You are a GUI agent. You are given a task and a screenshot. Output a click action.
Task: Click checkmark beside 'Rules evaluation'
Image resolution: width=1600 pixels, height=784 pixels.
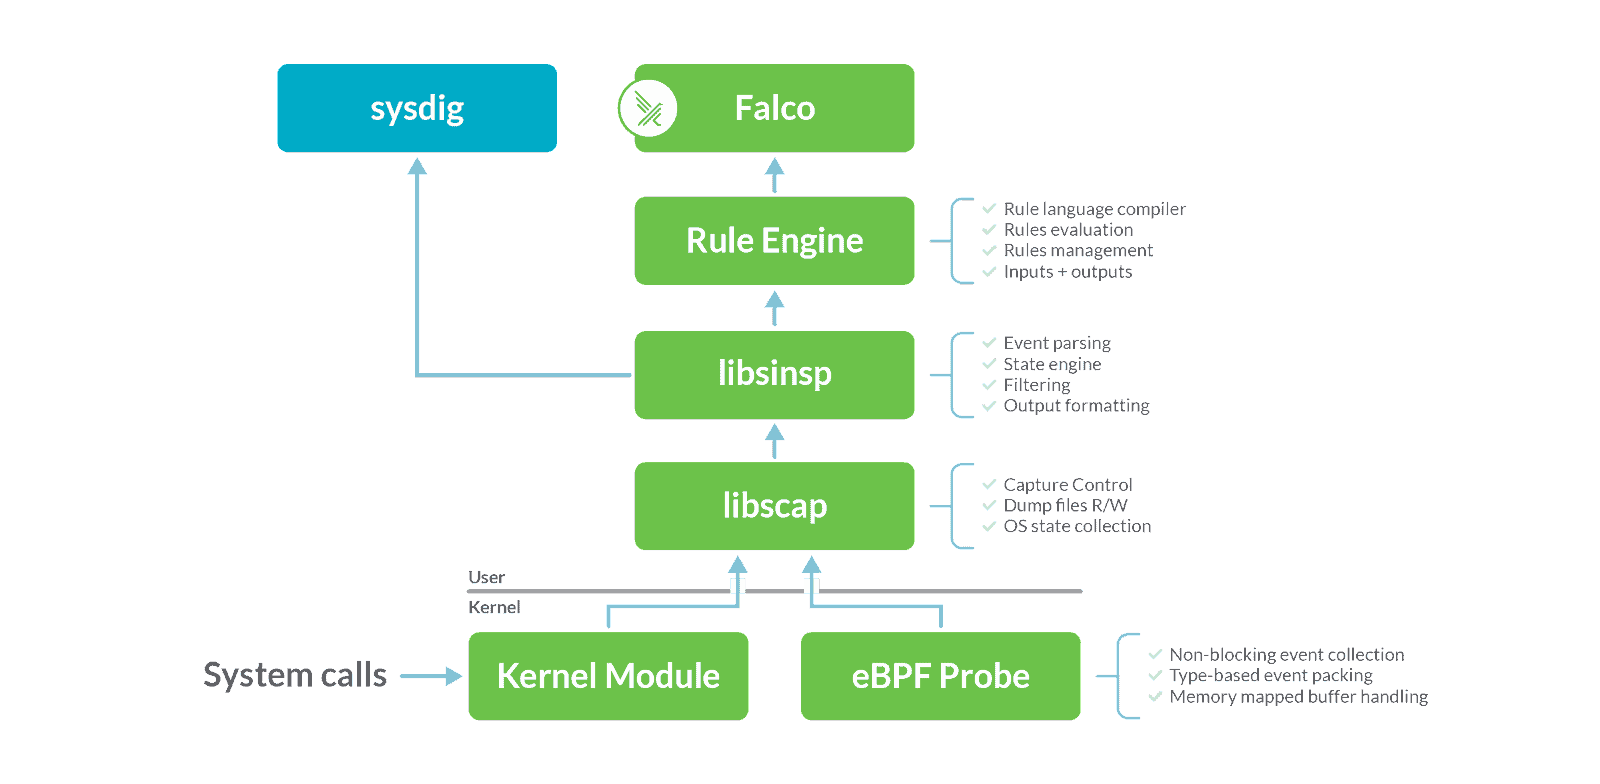click(989, 230)
